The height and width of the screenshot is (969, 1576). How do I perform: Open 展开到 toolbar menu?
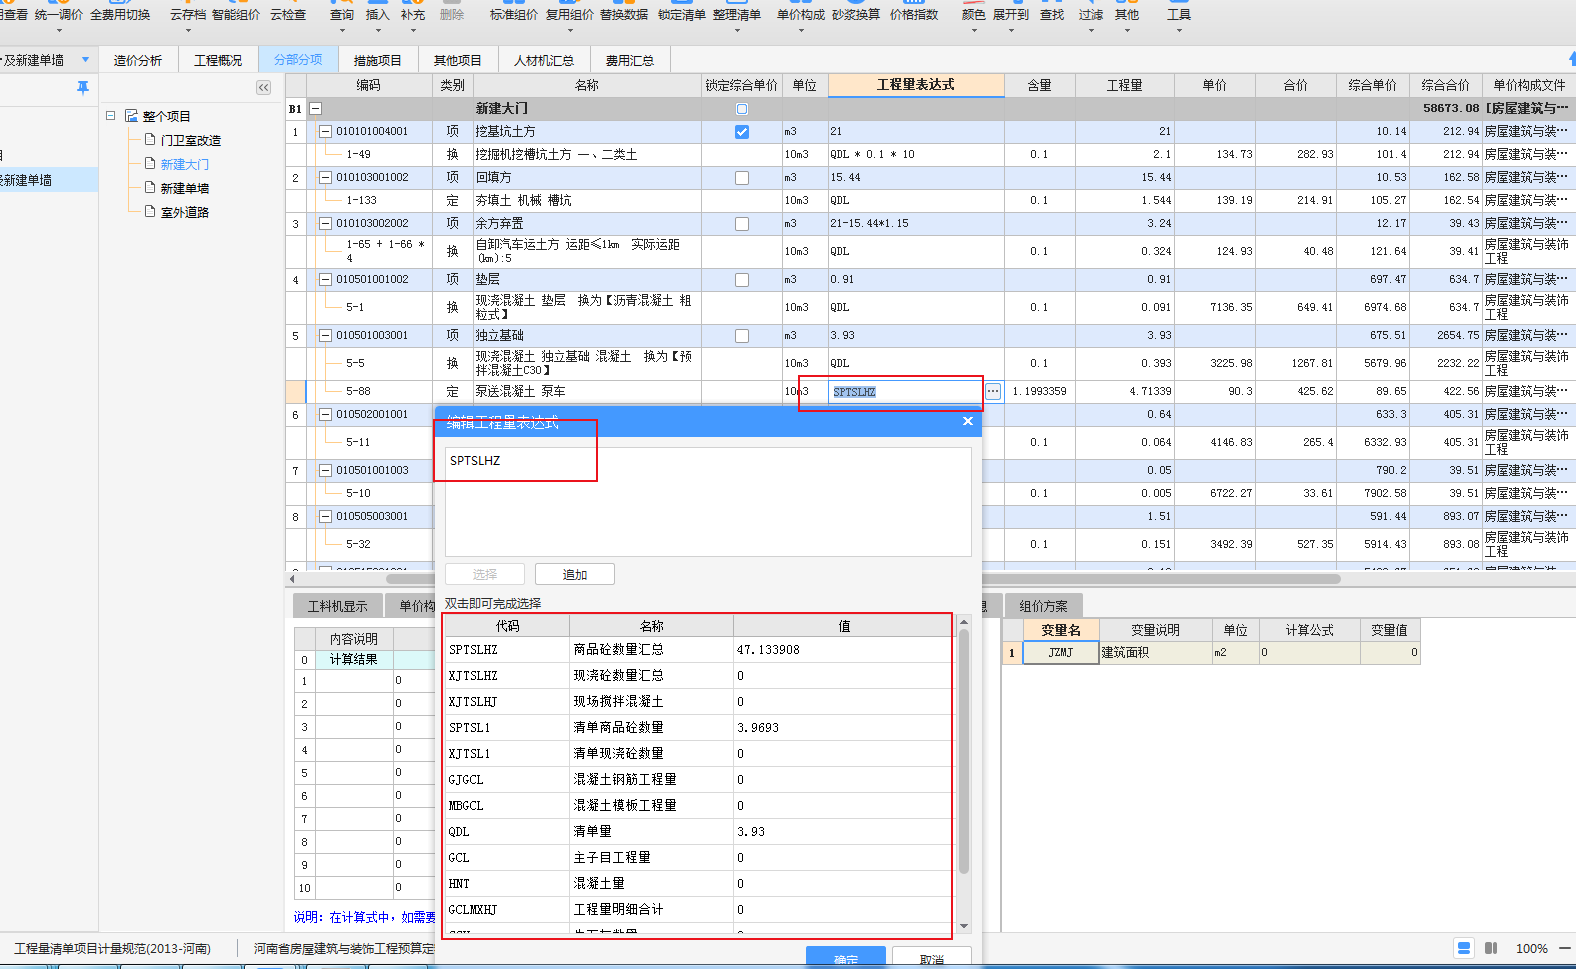click(1011, 15)
